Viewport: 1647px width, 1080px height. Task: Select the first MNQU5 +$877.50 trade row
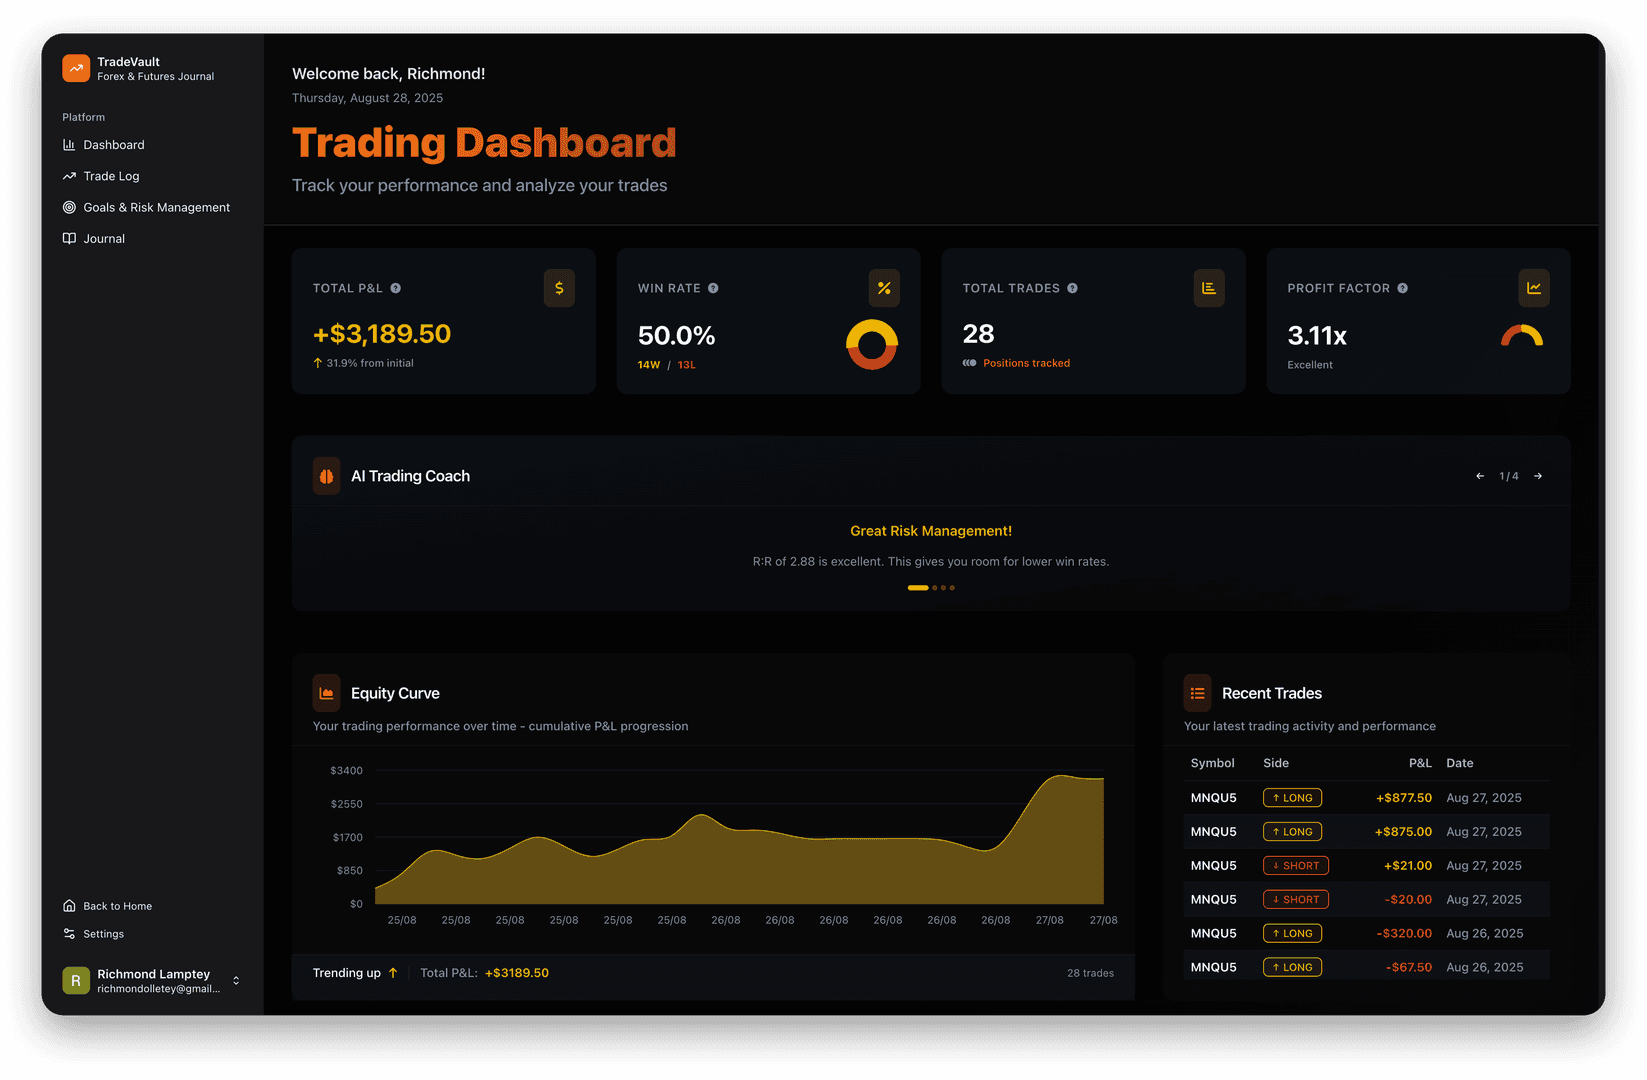click(x=1365, y=798)
